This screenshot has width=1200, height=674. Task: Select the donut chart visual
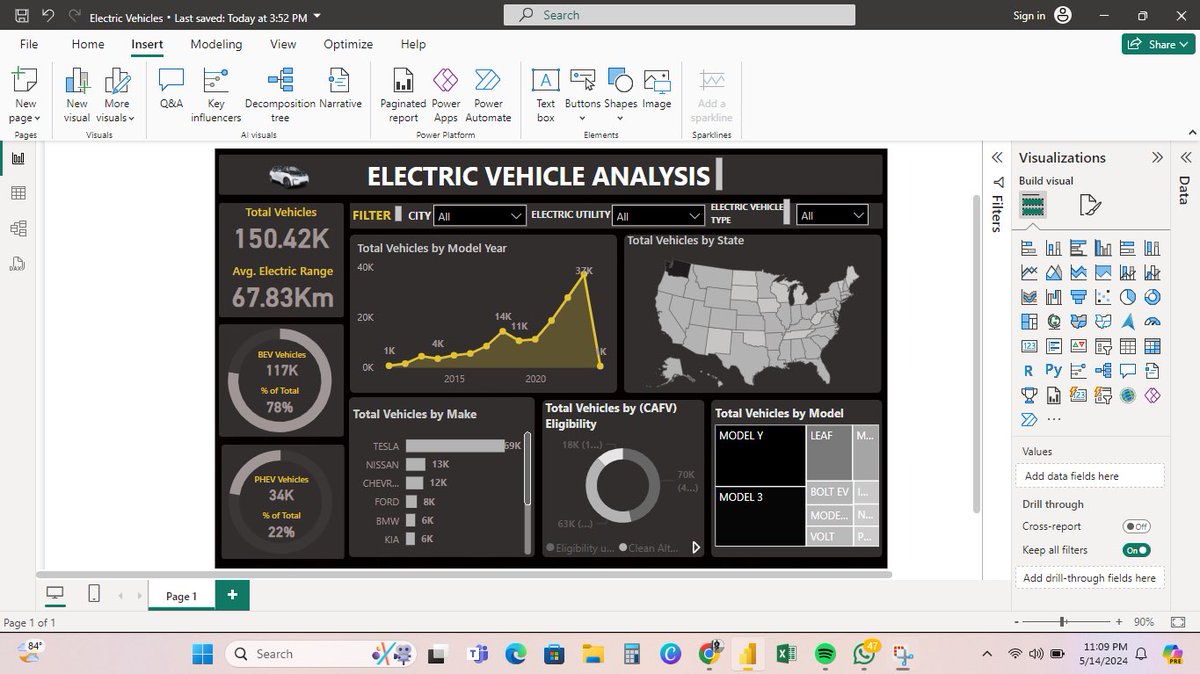pos(1152,297)
